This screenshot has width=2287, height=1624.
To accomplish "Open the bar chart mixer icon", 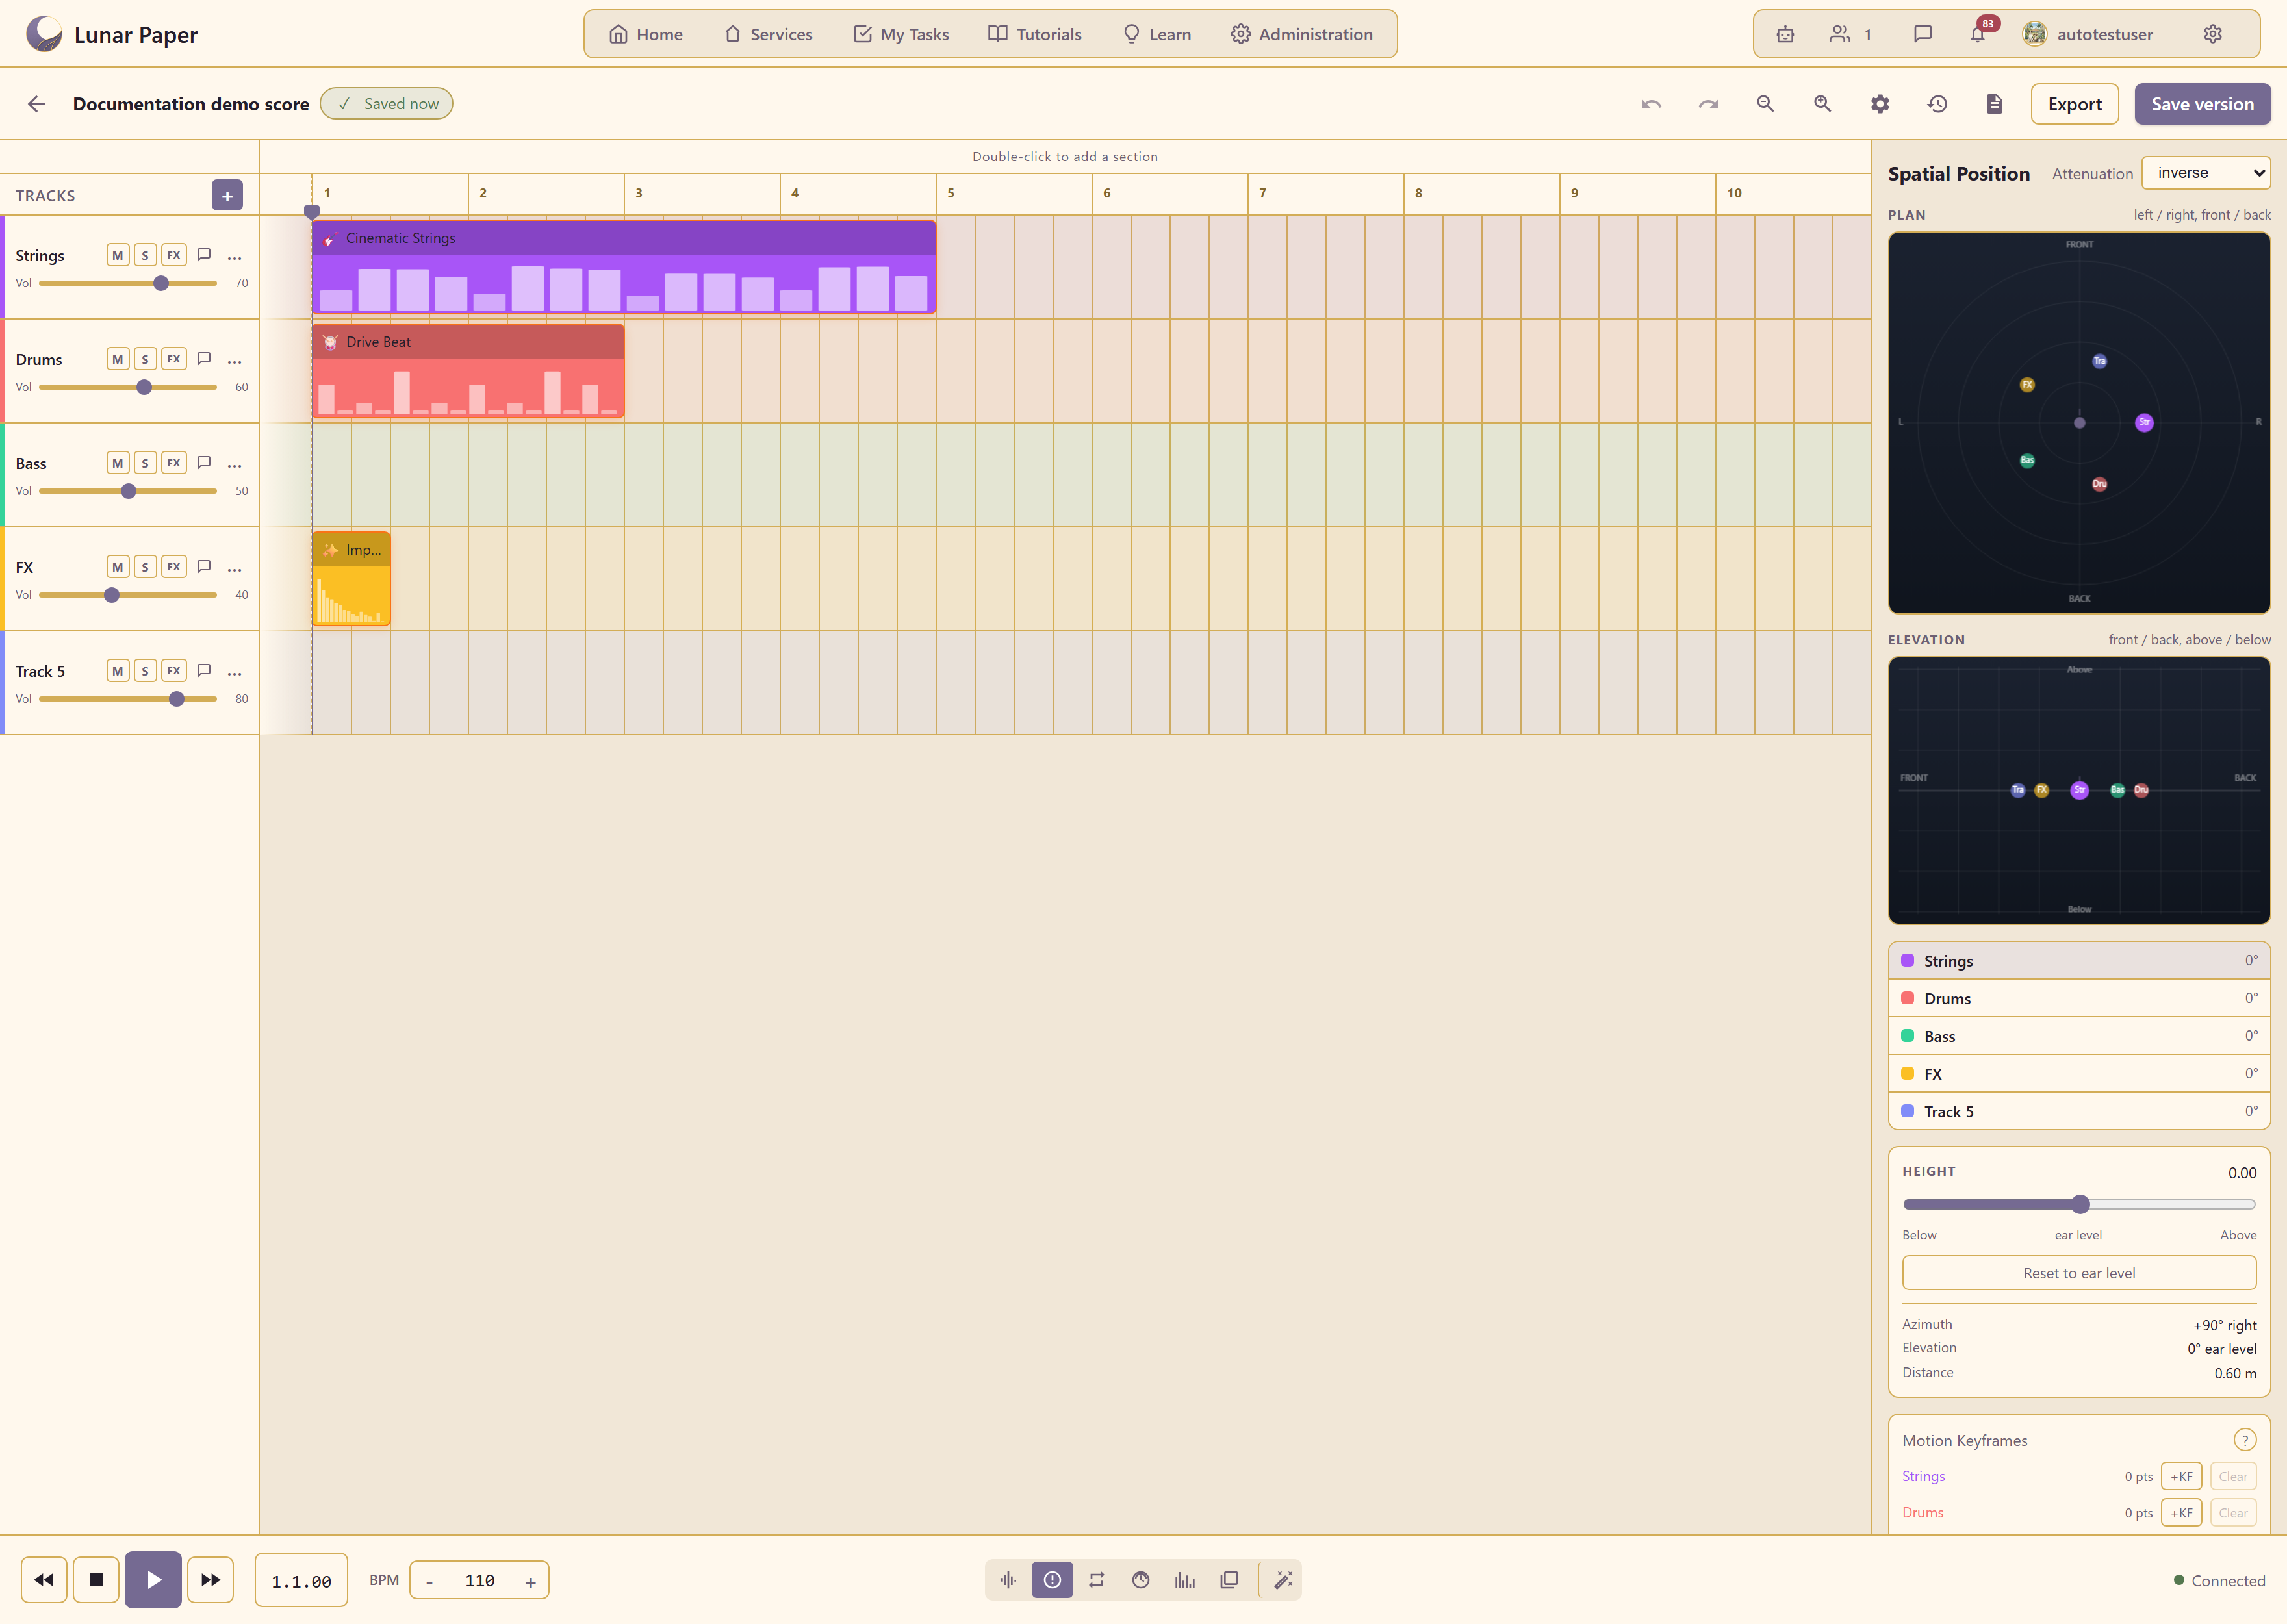I will (1185, 1580).
